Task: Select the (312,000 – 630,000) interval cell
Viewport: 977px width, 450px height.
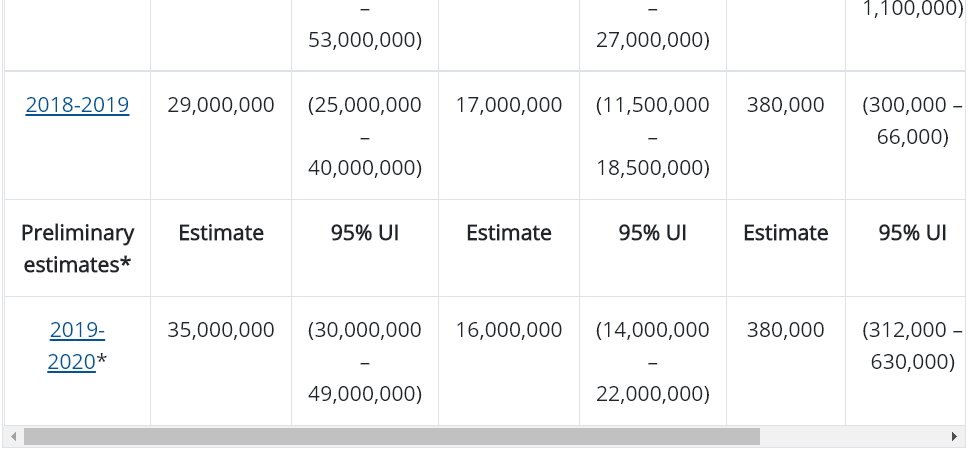Action: (912, 346)
